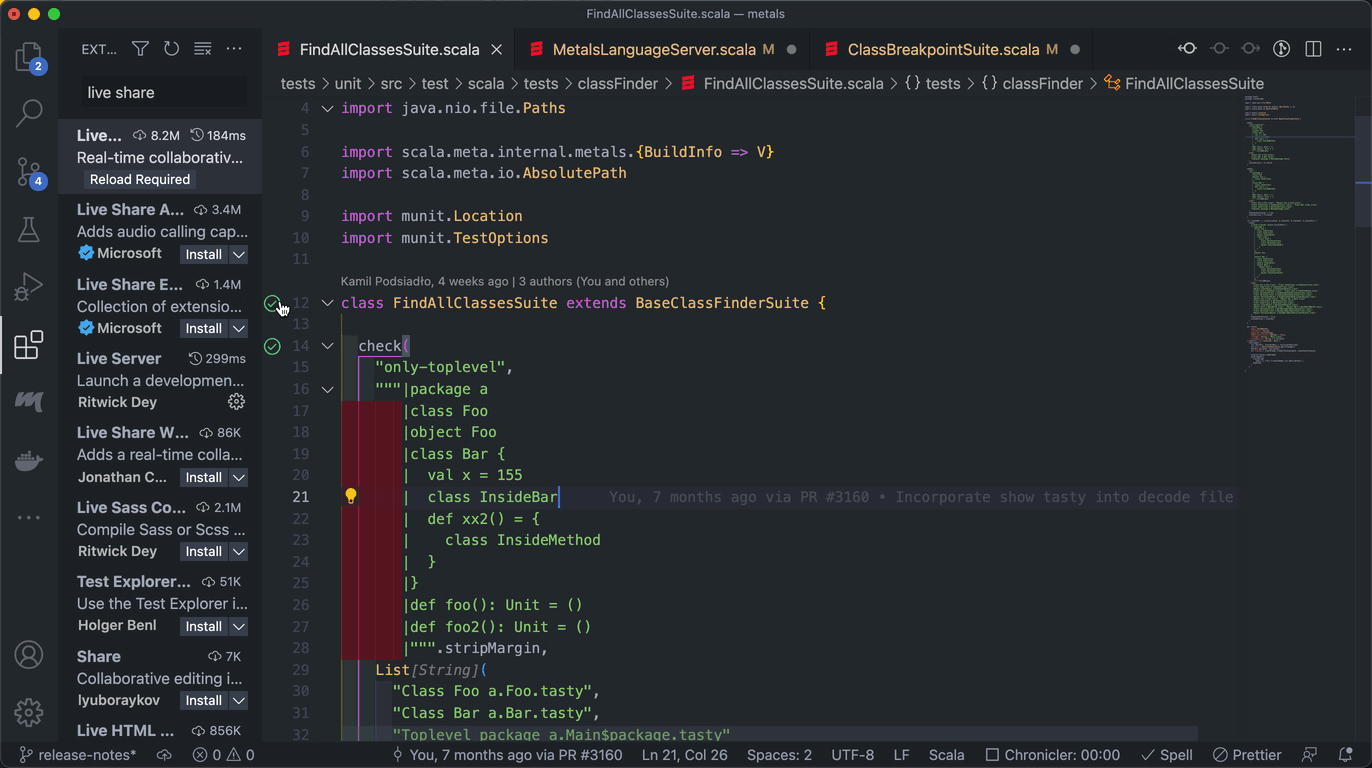Toggle the lightbulb quick fix on line 21
Viewport: 1372px width, 768px height.
coord(351,495)
